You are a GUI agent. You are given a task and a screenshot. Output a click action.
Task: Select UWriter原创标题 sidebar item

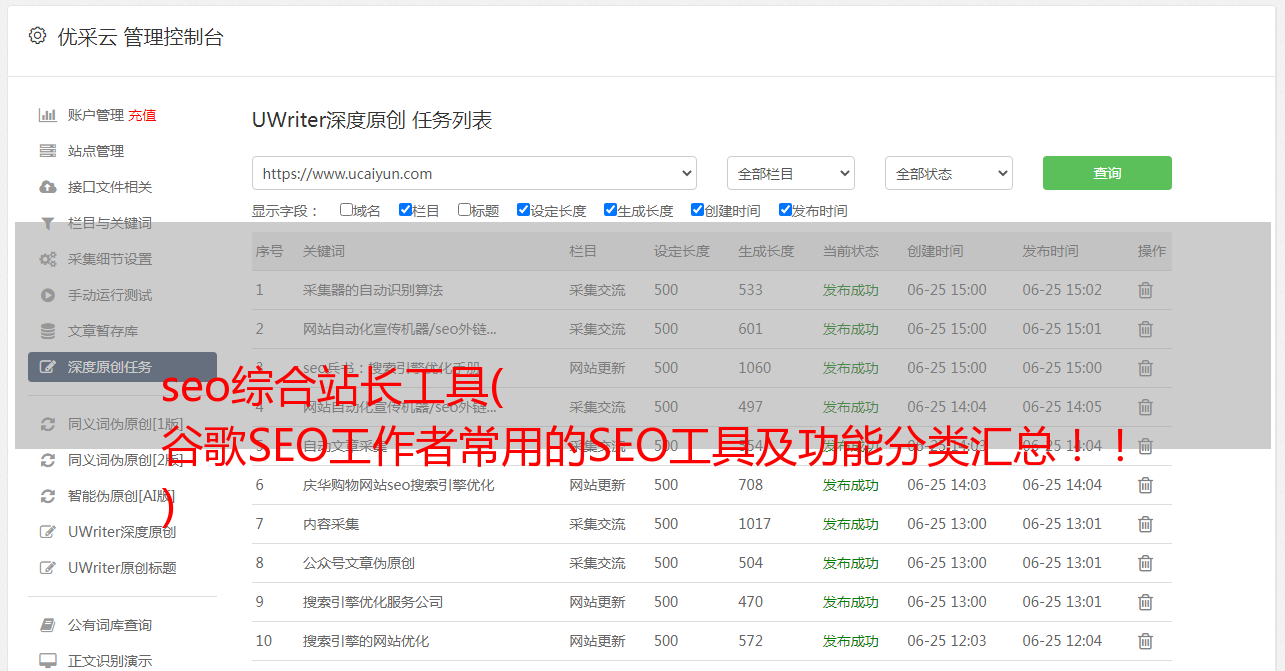coord(122,568)
